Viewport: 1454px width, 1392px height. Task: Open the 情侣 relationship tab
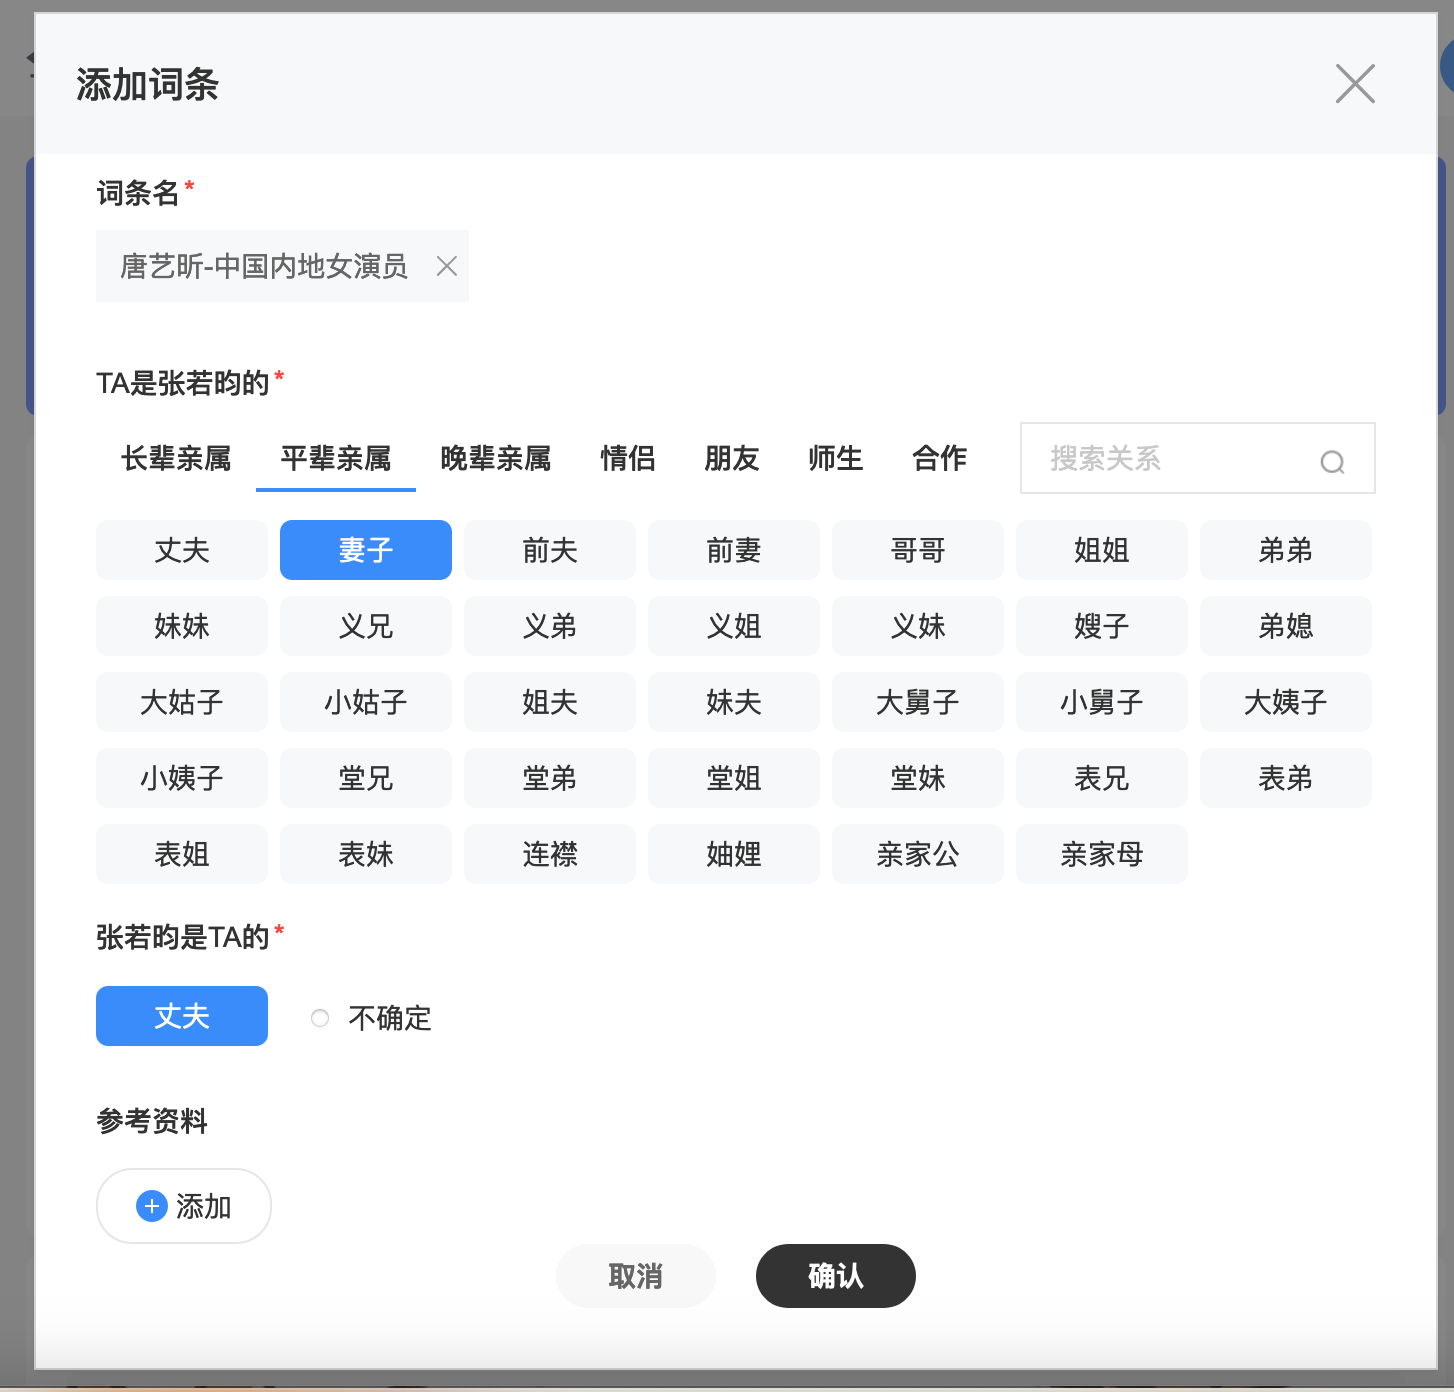(628, 458)
